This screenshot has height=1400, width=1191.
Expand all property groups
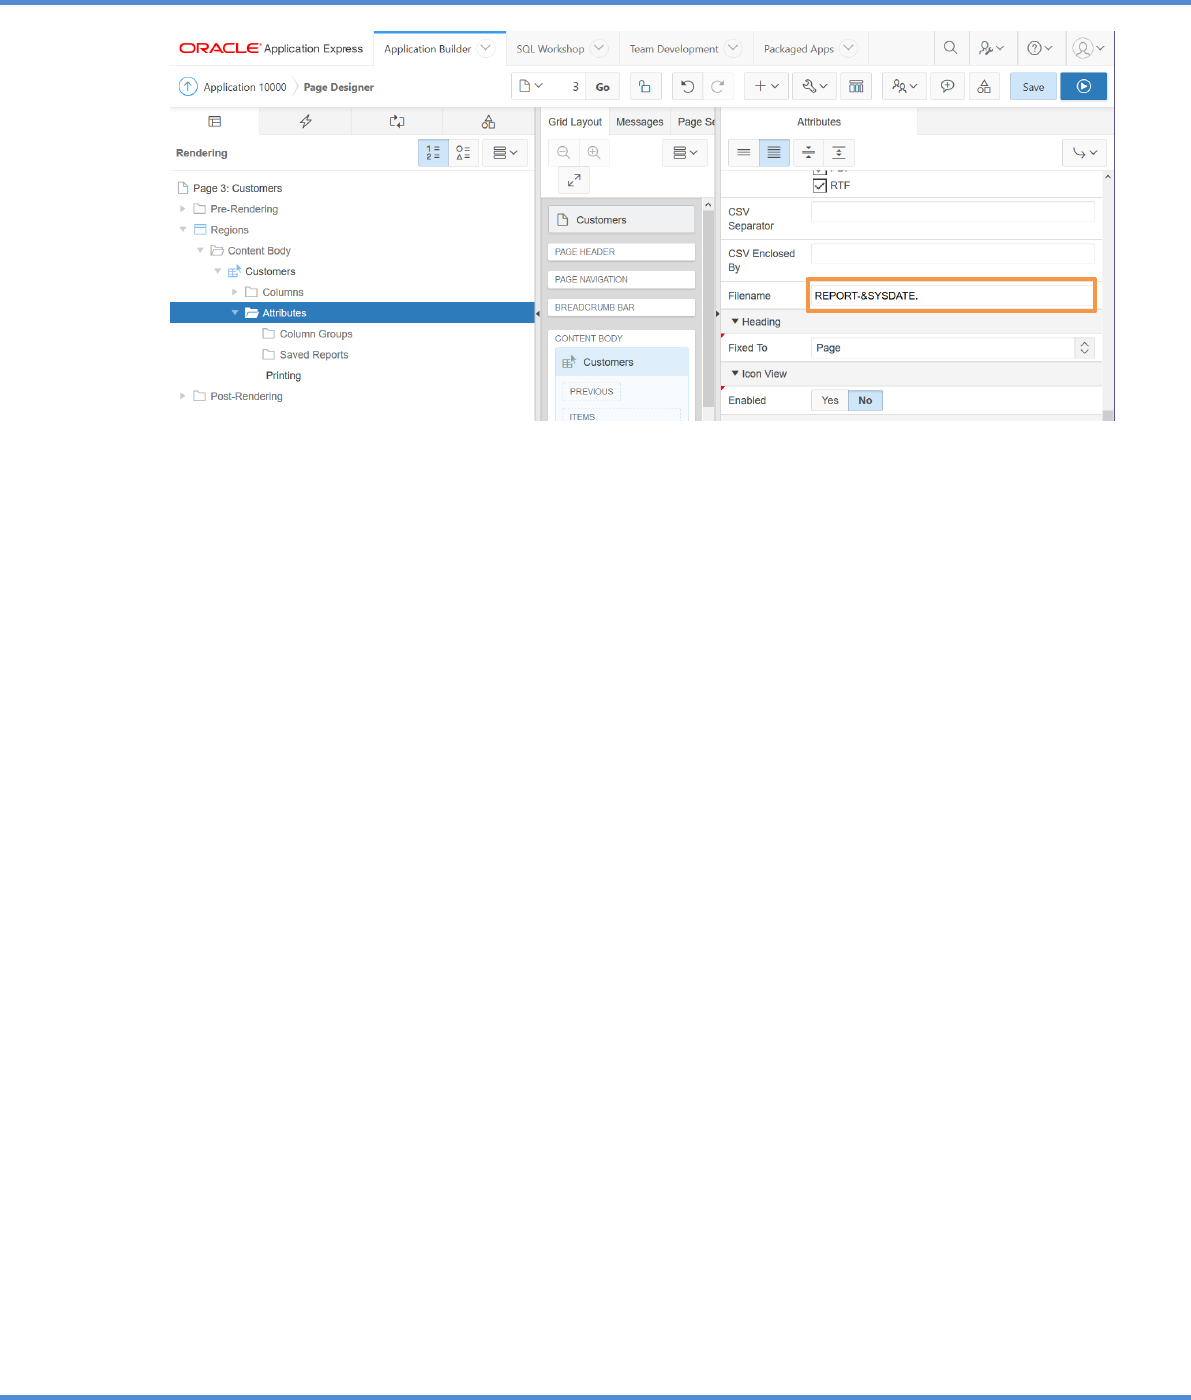[838, 153]
